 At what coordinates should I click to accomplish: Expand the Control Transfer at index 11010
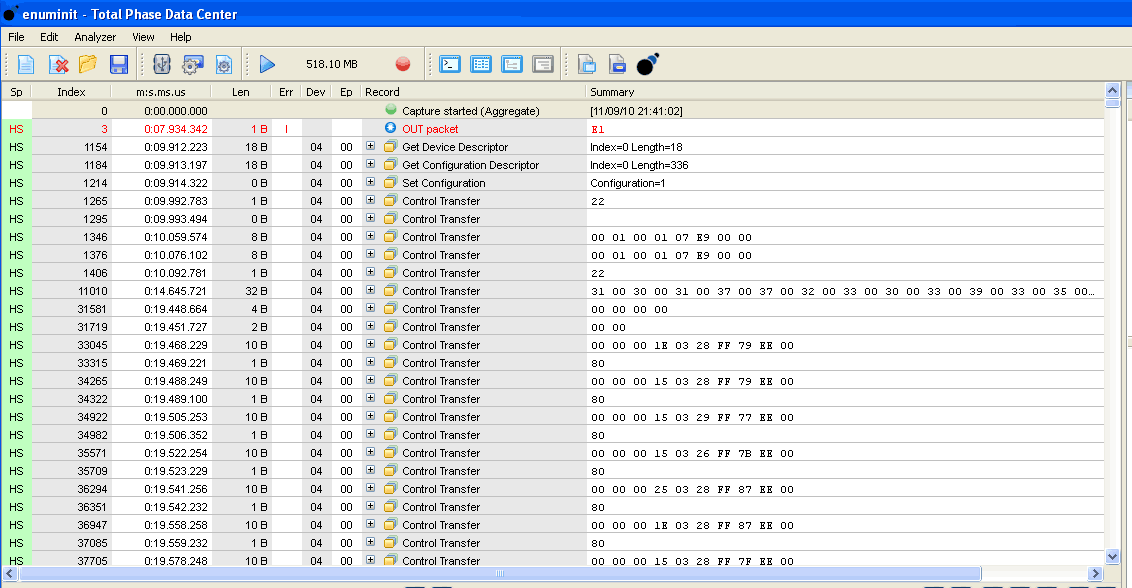[x=370, y=290]
